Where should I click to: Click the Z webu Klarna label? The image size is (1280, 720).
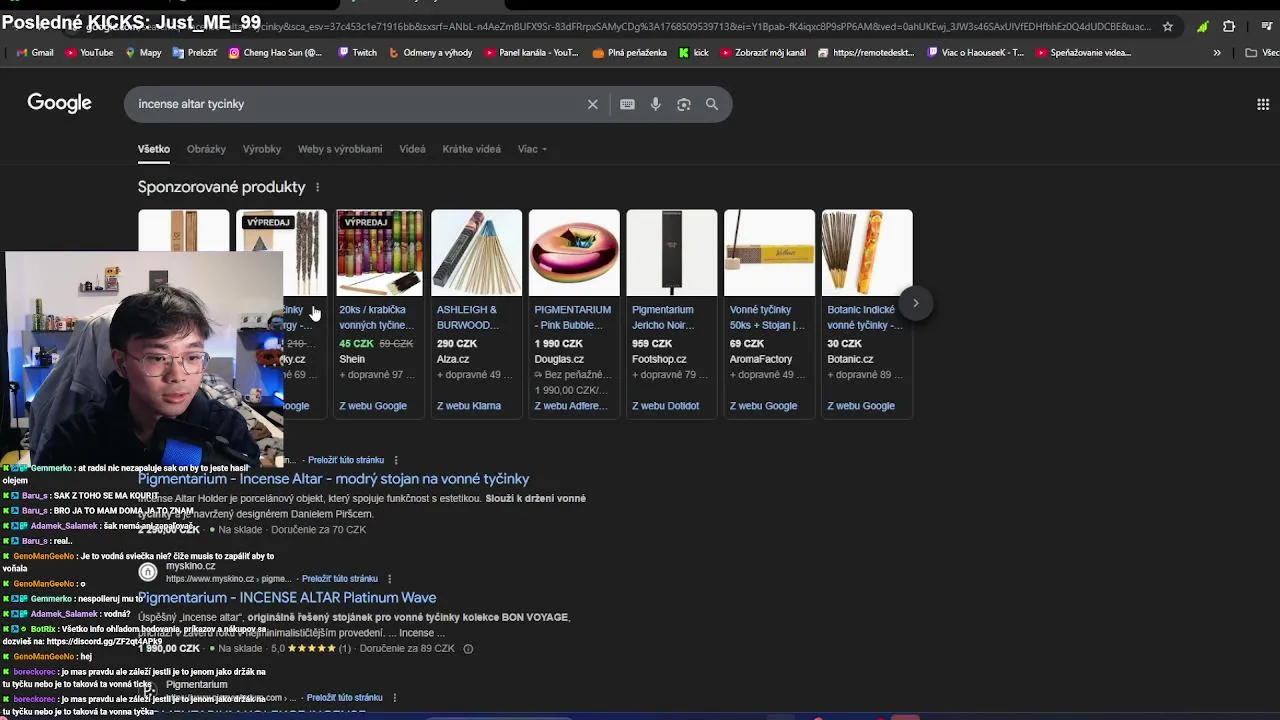click(x=469, y=406)
